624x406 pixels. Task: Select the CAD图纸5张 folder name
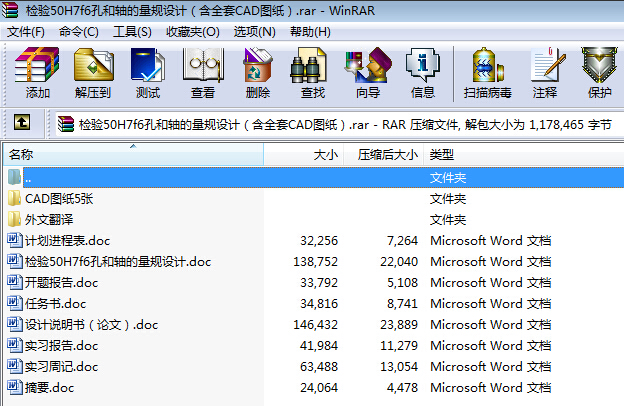(x=59, y=199)
